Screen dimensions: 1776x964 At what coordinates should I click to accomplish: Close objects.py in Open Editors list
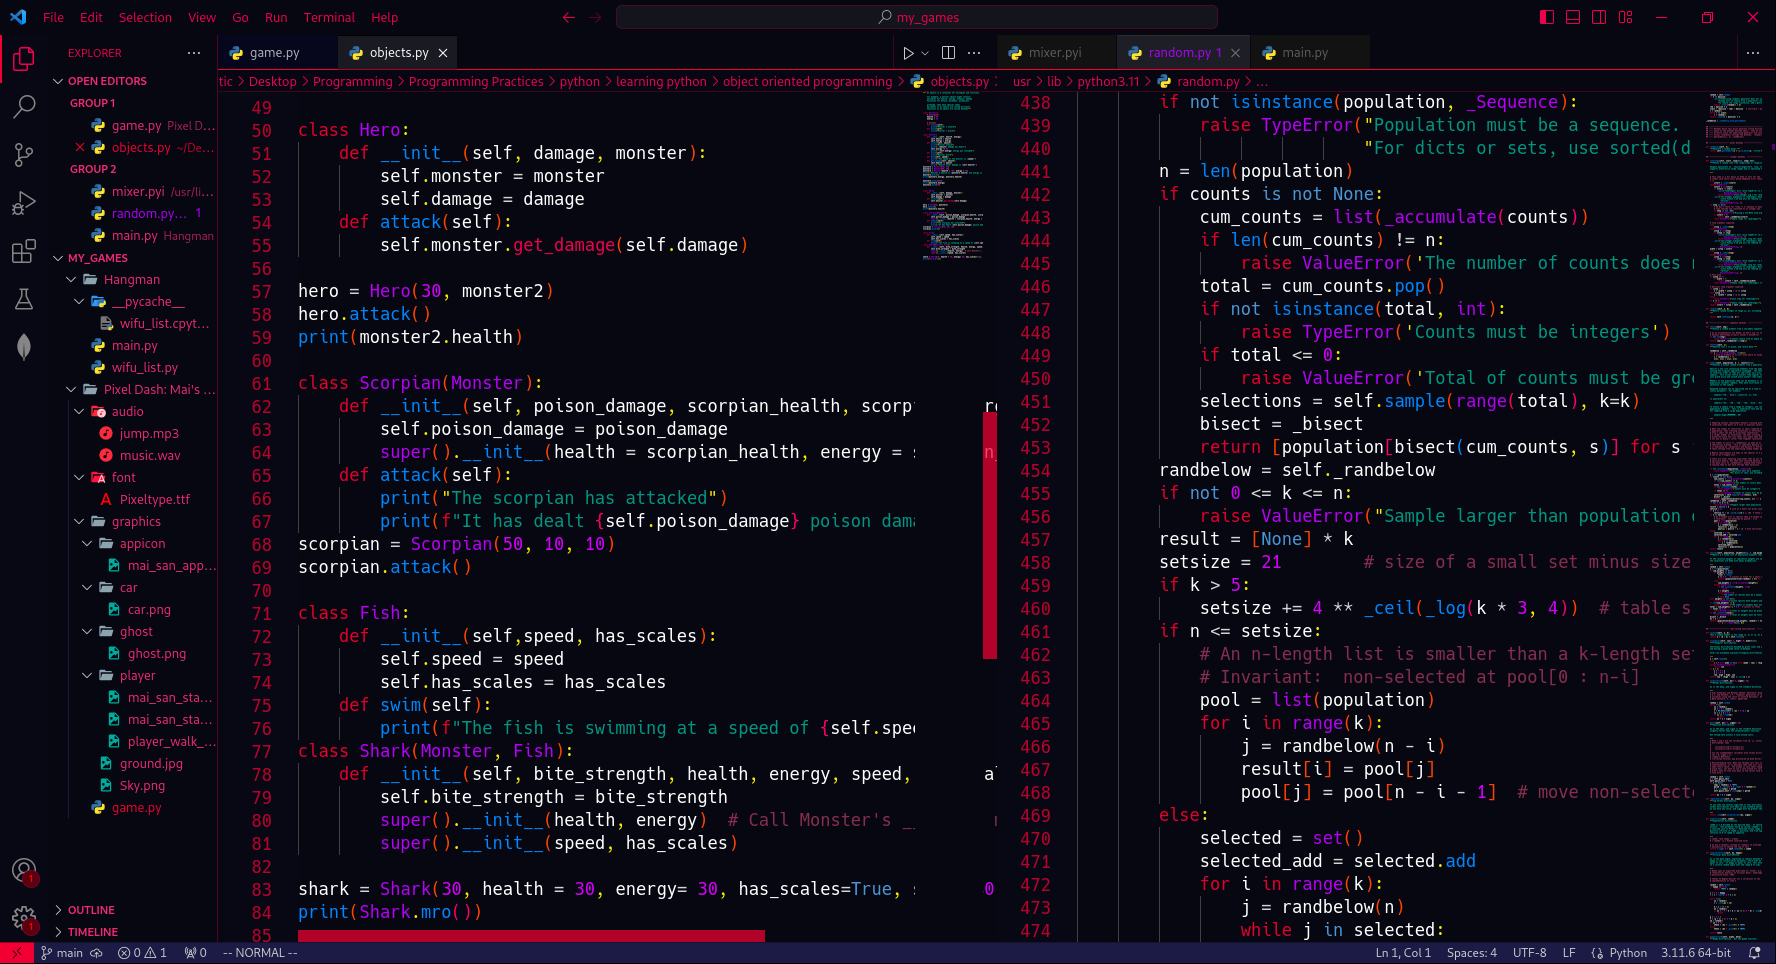pos(80,147)
